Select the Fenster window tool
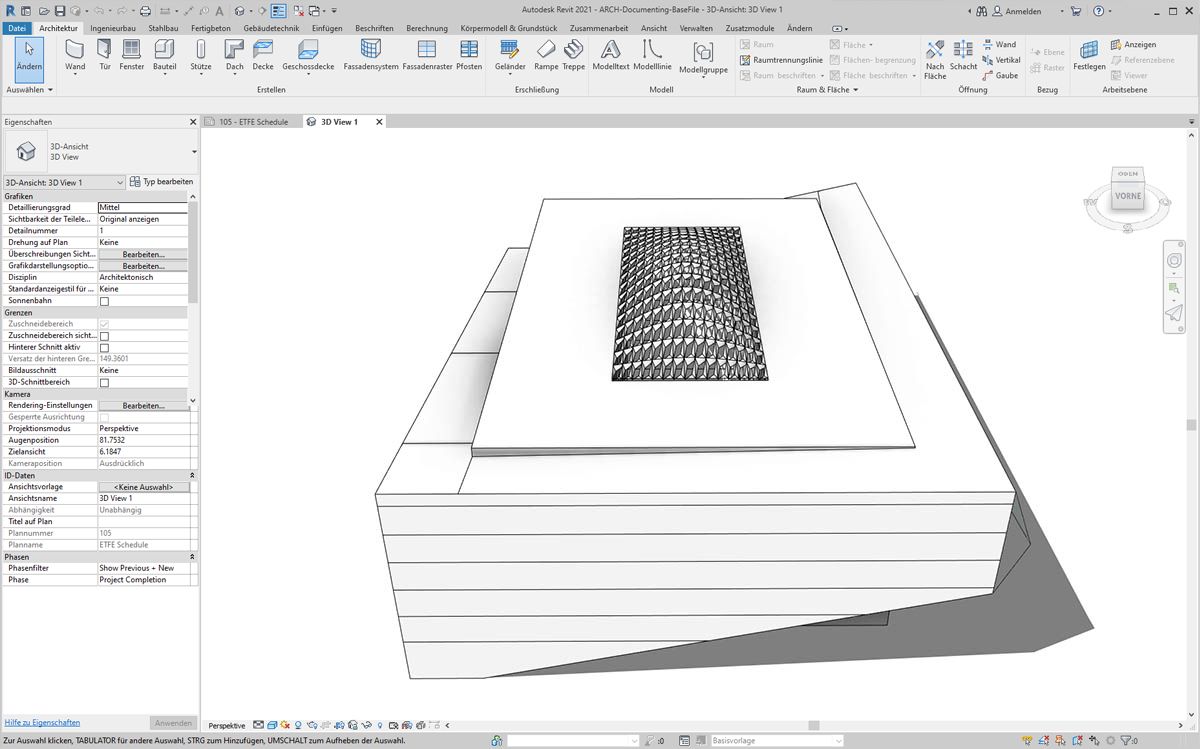 click(131, 55)
